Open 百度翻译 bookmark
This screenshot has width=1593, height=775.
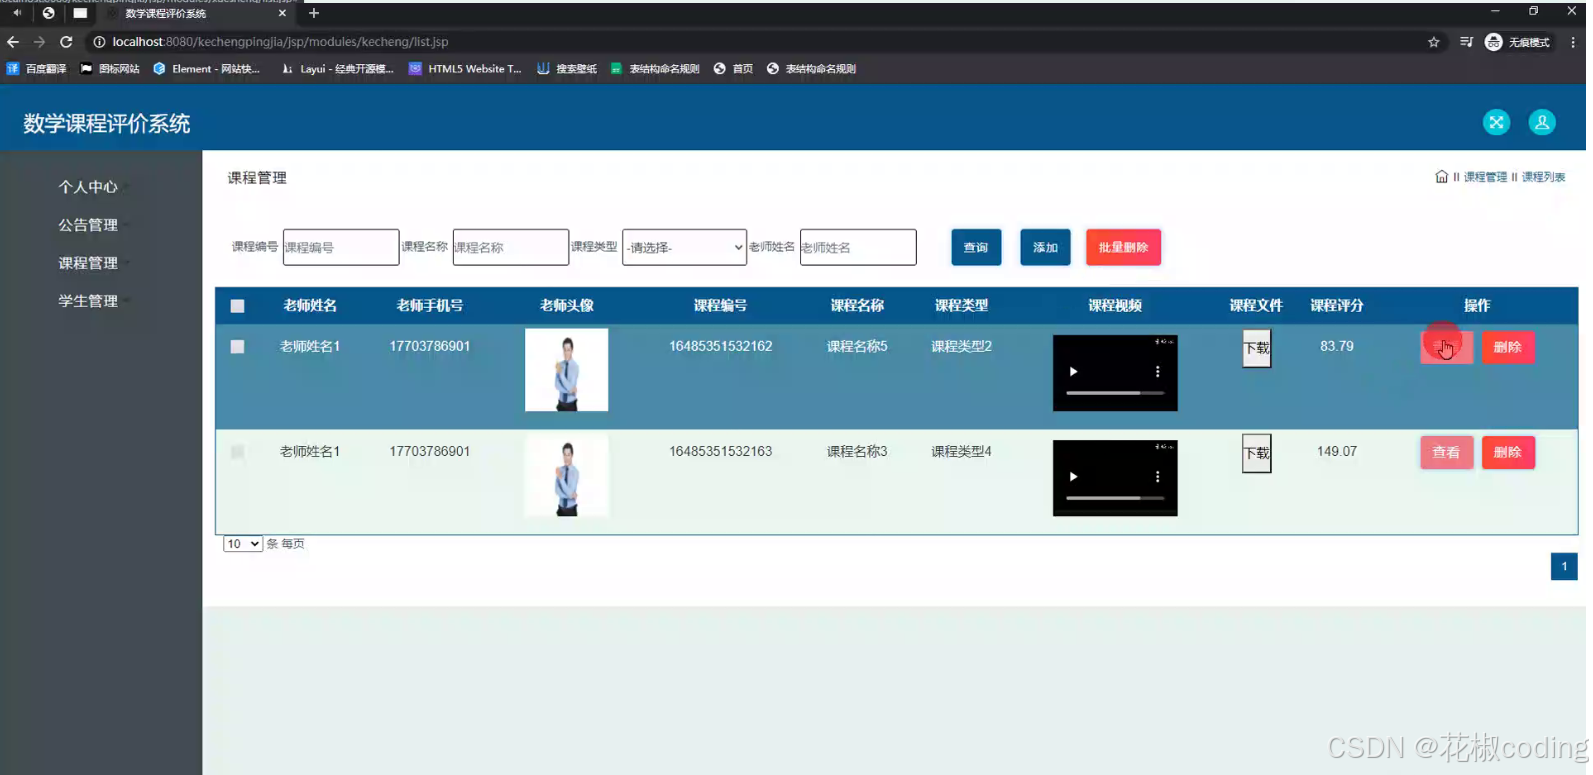pos(37,69)
